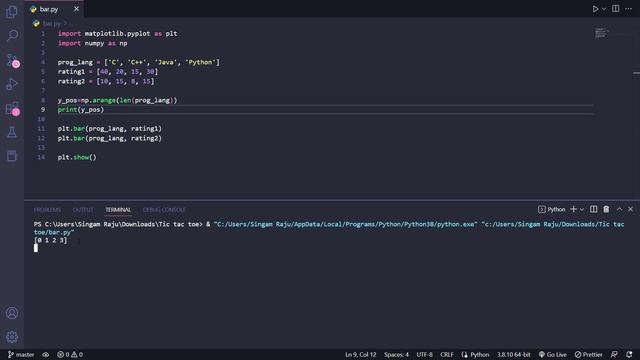The width and height of the screenshot is (640, 360).
Task: Open run options dropdown next to play
Action: [x=604, y=9]
